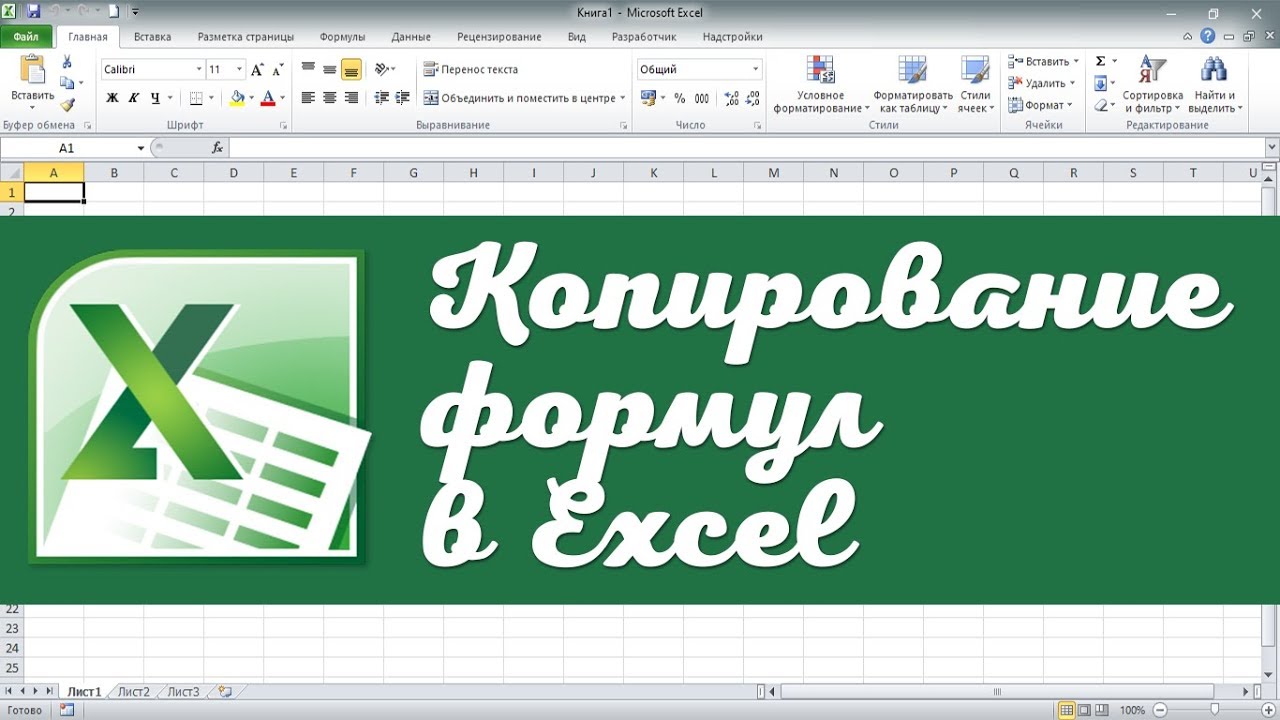
Task: Click the insert function fx icon
Action: click(217, 147)
